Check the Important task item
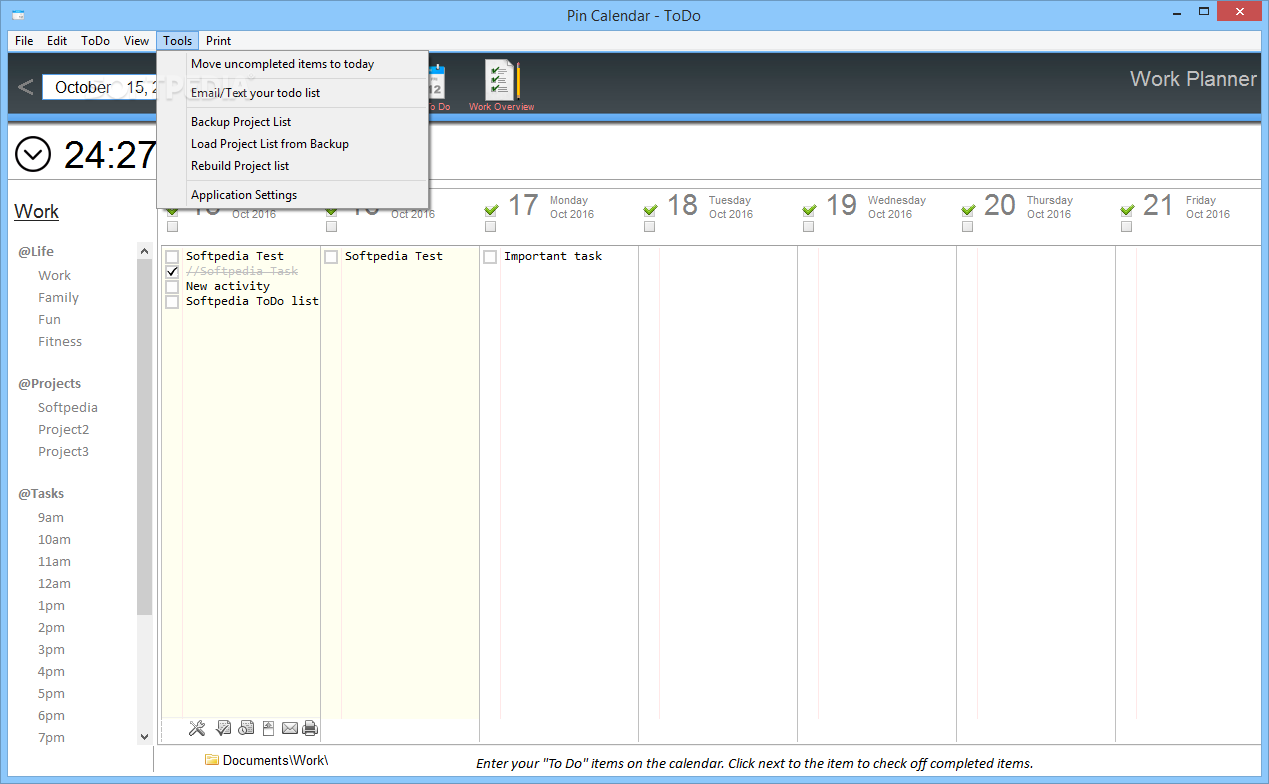 490,257
